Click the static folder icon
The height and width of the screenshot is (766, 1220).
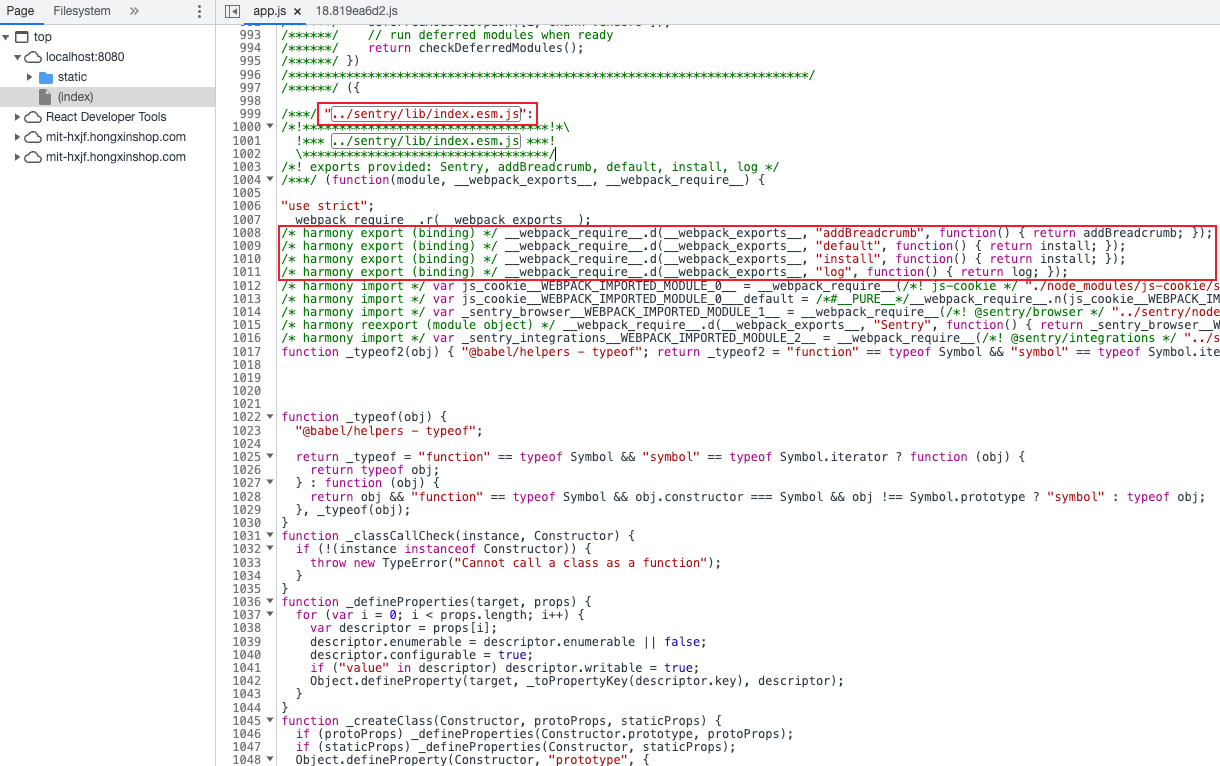pyautogui.click(x=45, y=77)
